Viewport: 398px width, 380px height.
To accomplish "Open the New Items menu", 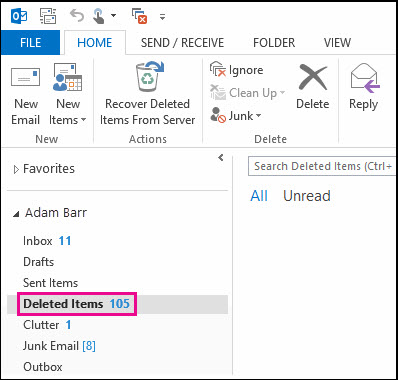I will pos(68,95).
